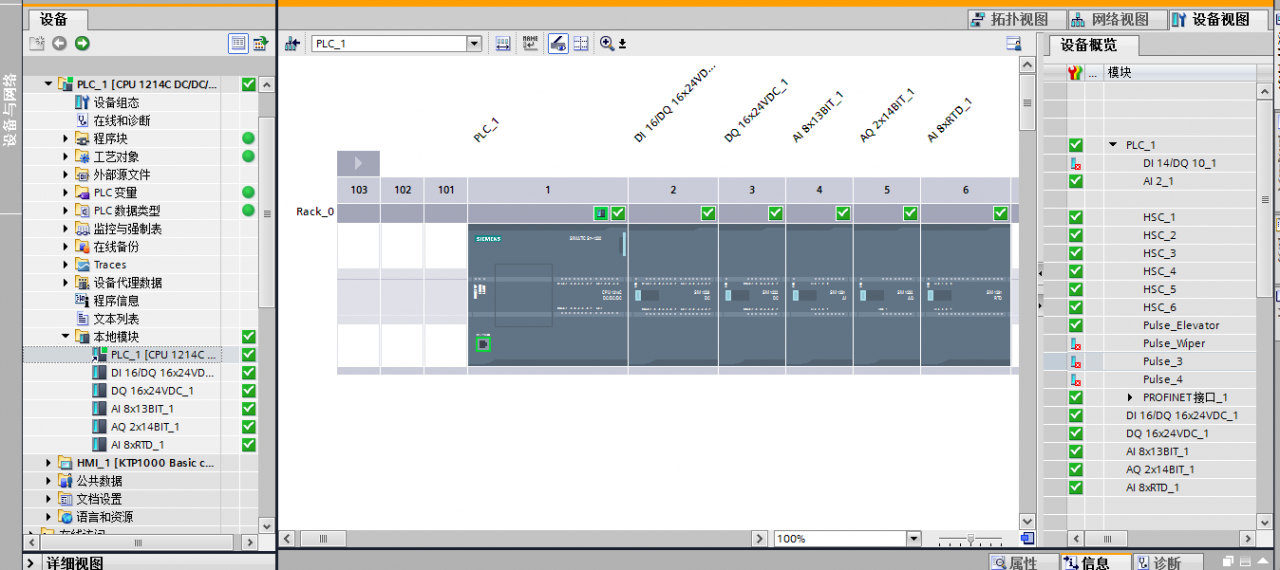
Task: Click the green checkmark beside HSC_1 in device overview
Action: tap(1076, 217)
